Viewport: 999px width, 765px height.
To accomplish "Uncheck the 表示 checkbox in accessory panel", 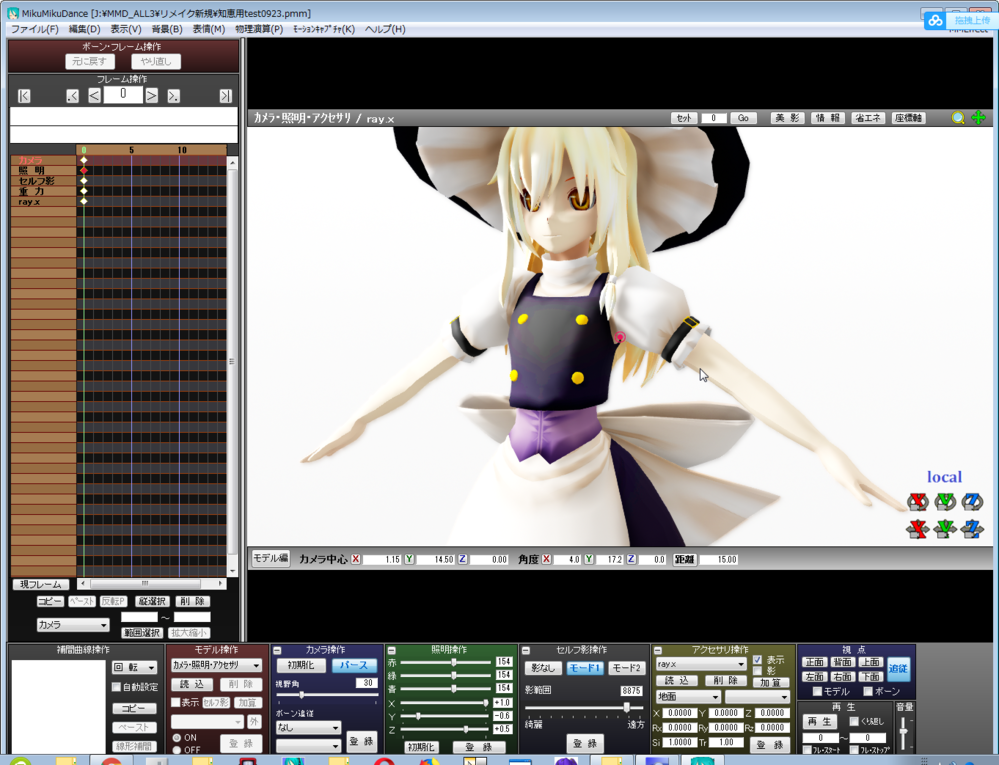I will pyautogui.click(x=757, y=660).
